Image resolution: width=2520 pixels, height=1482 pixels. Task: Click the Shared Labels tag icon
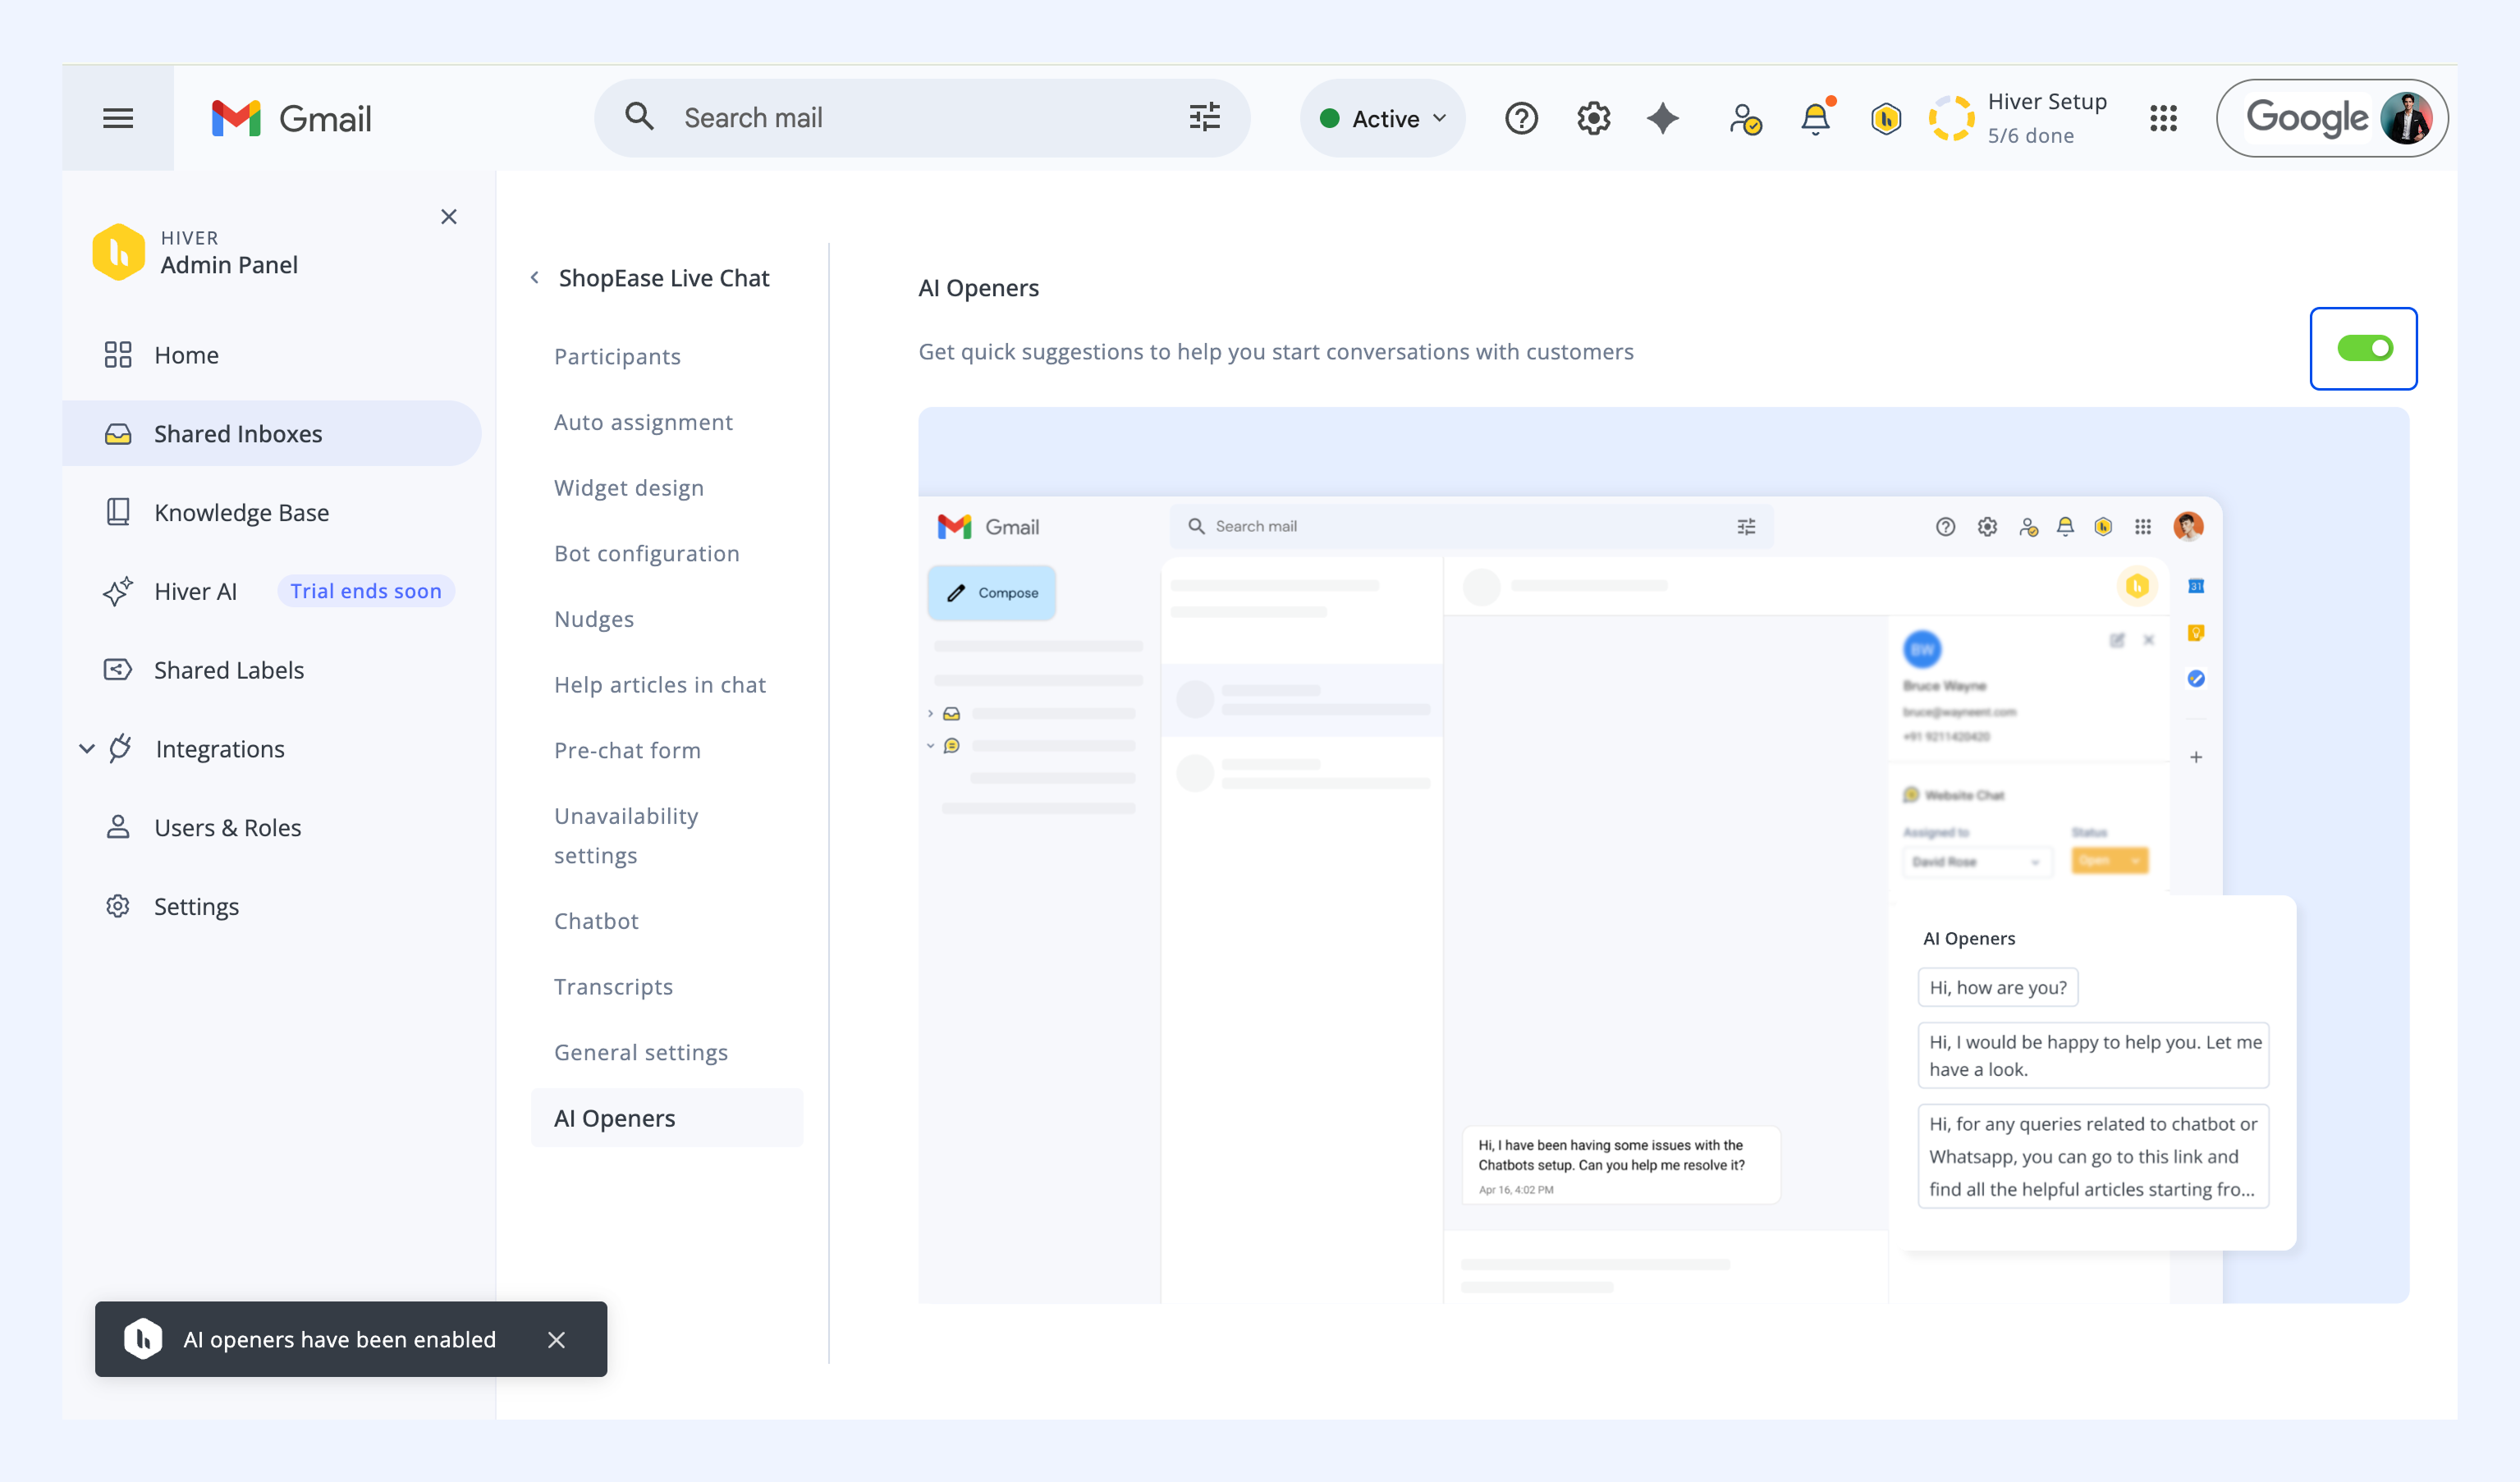117,670
